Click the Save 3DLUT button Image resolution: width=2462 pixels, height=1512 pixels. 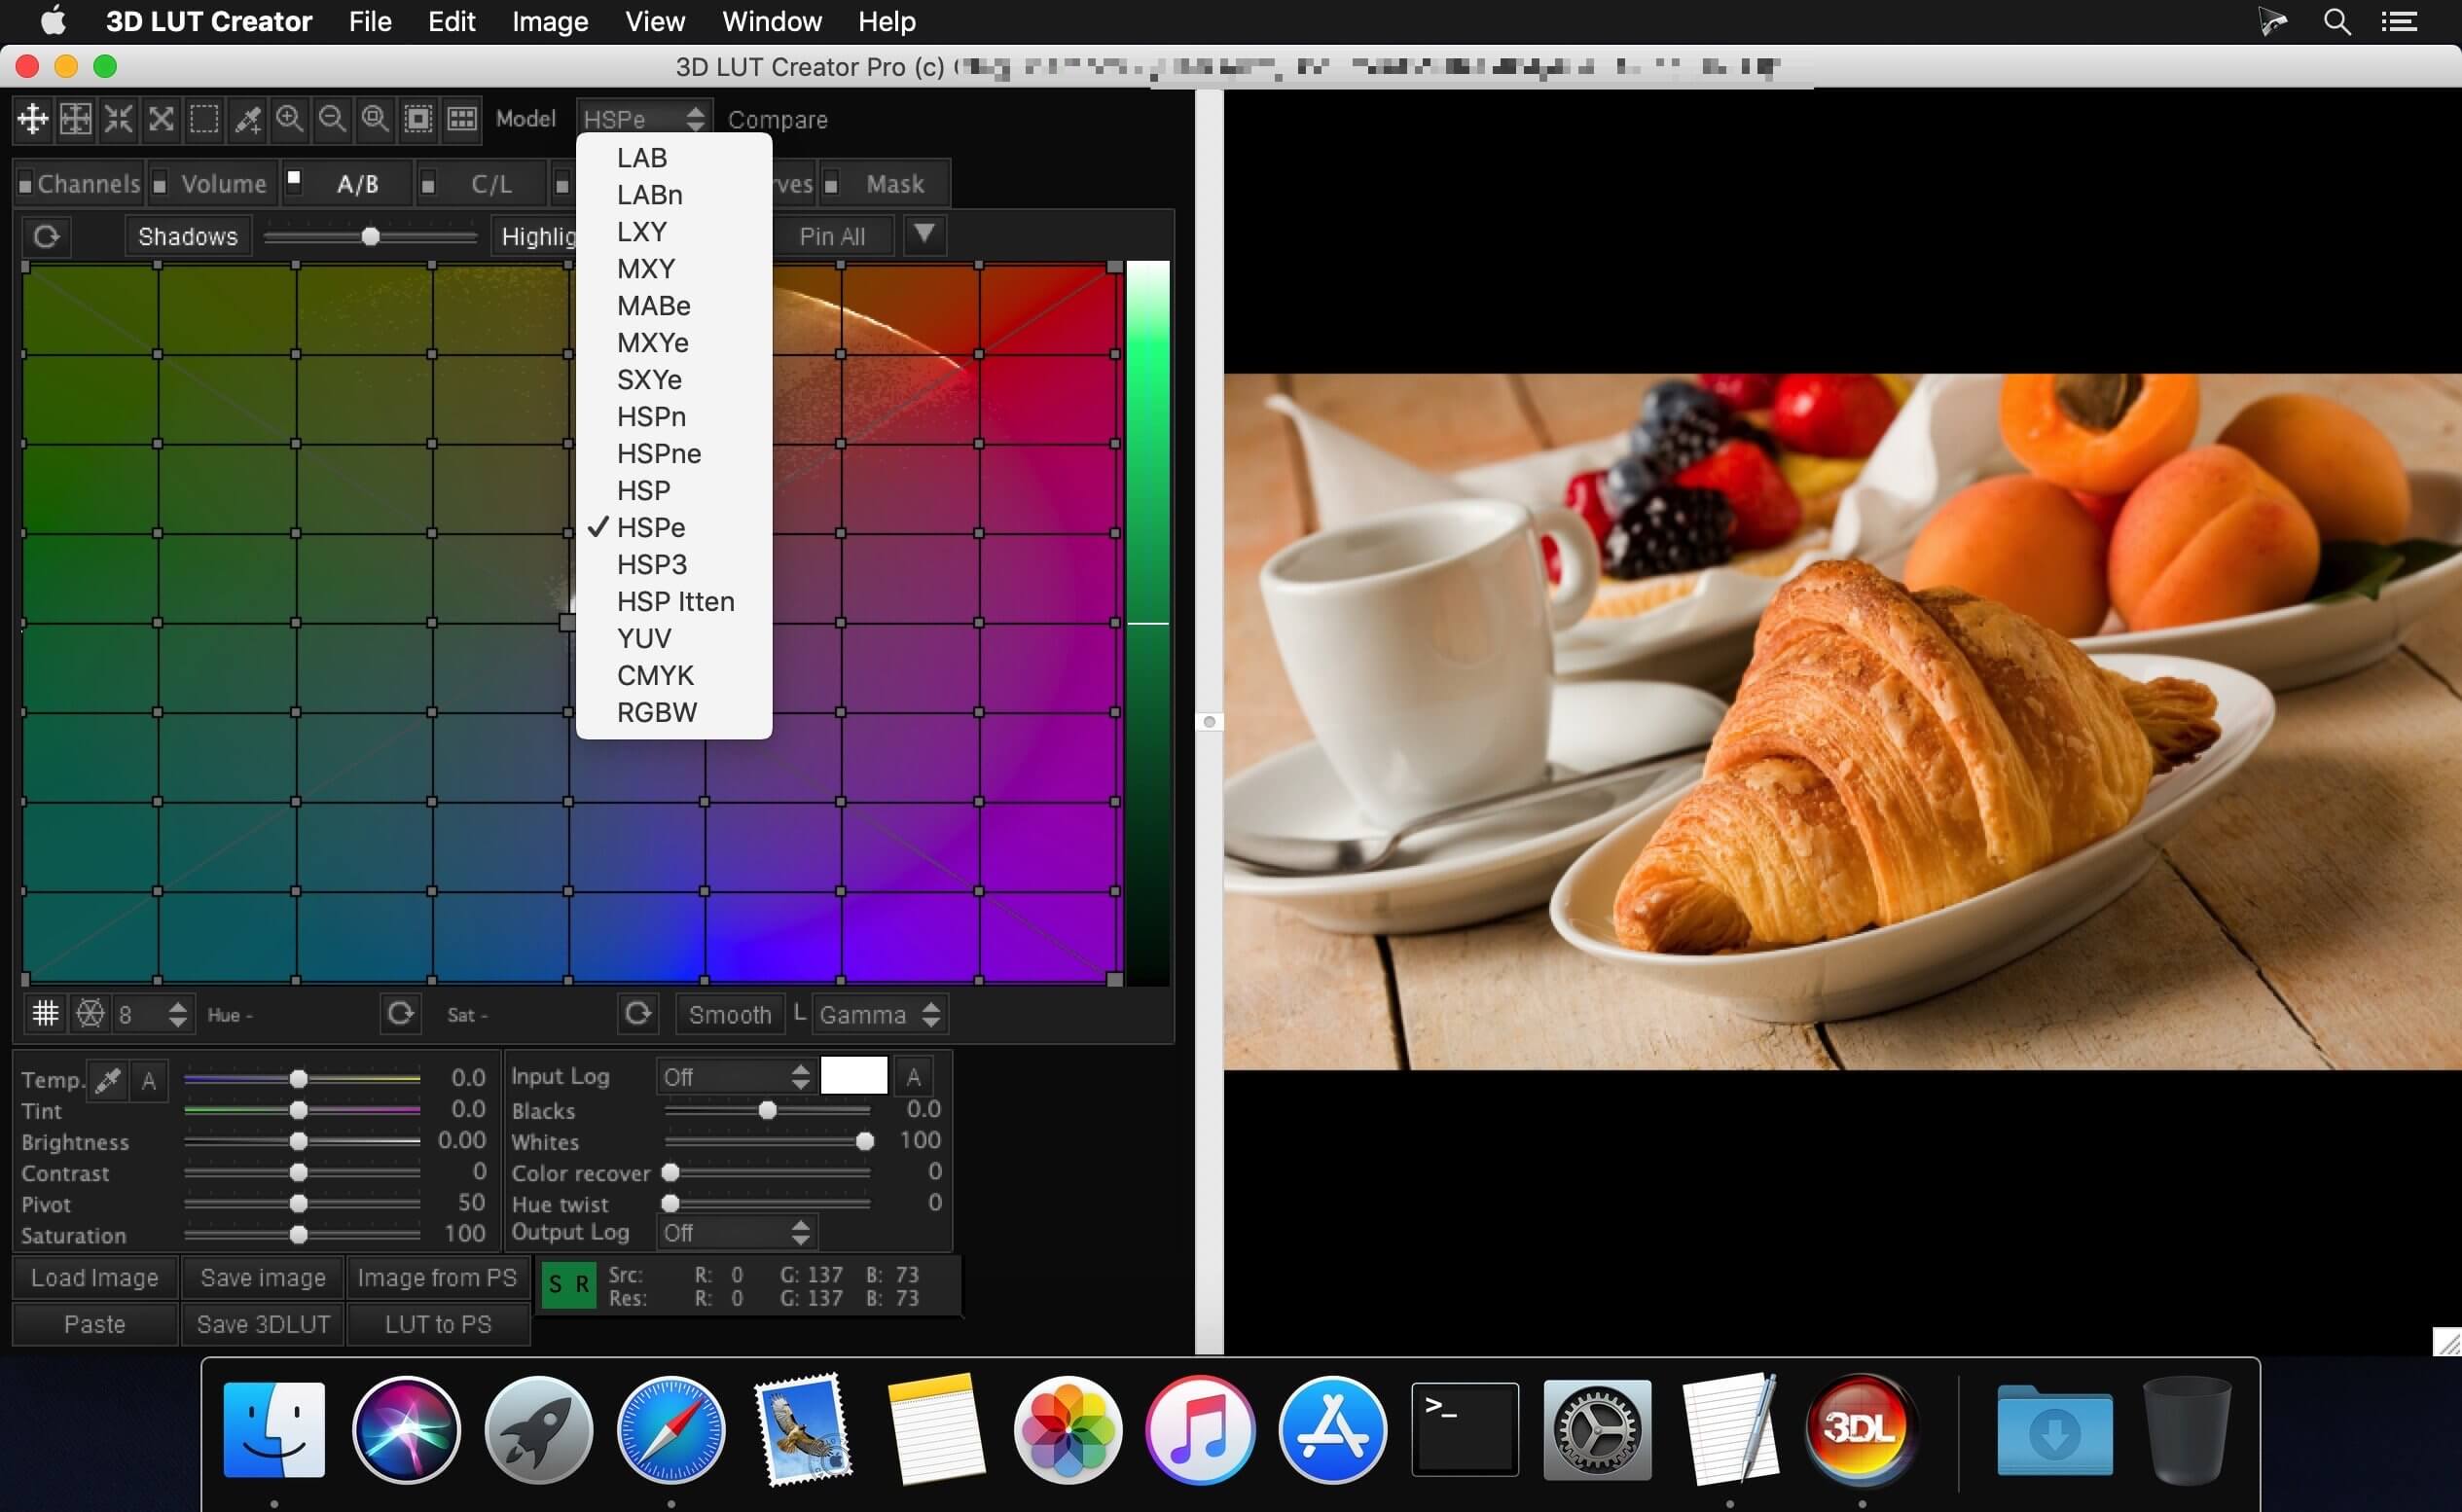coord(263,1324)
